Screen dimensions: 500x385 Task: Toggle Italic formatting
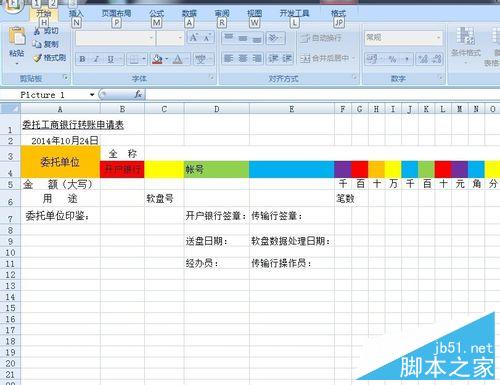[x=96, y=59]
